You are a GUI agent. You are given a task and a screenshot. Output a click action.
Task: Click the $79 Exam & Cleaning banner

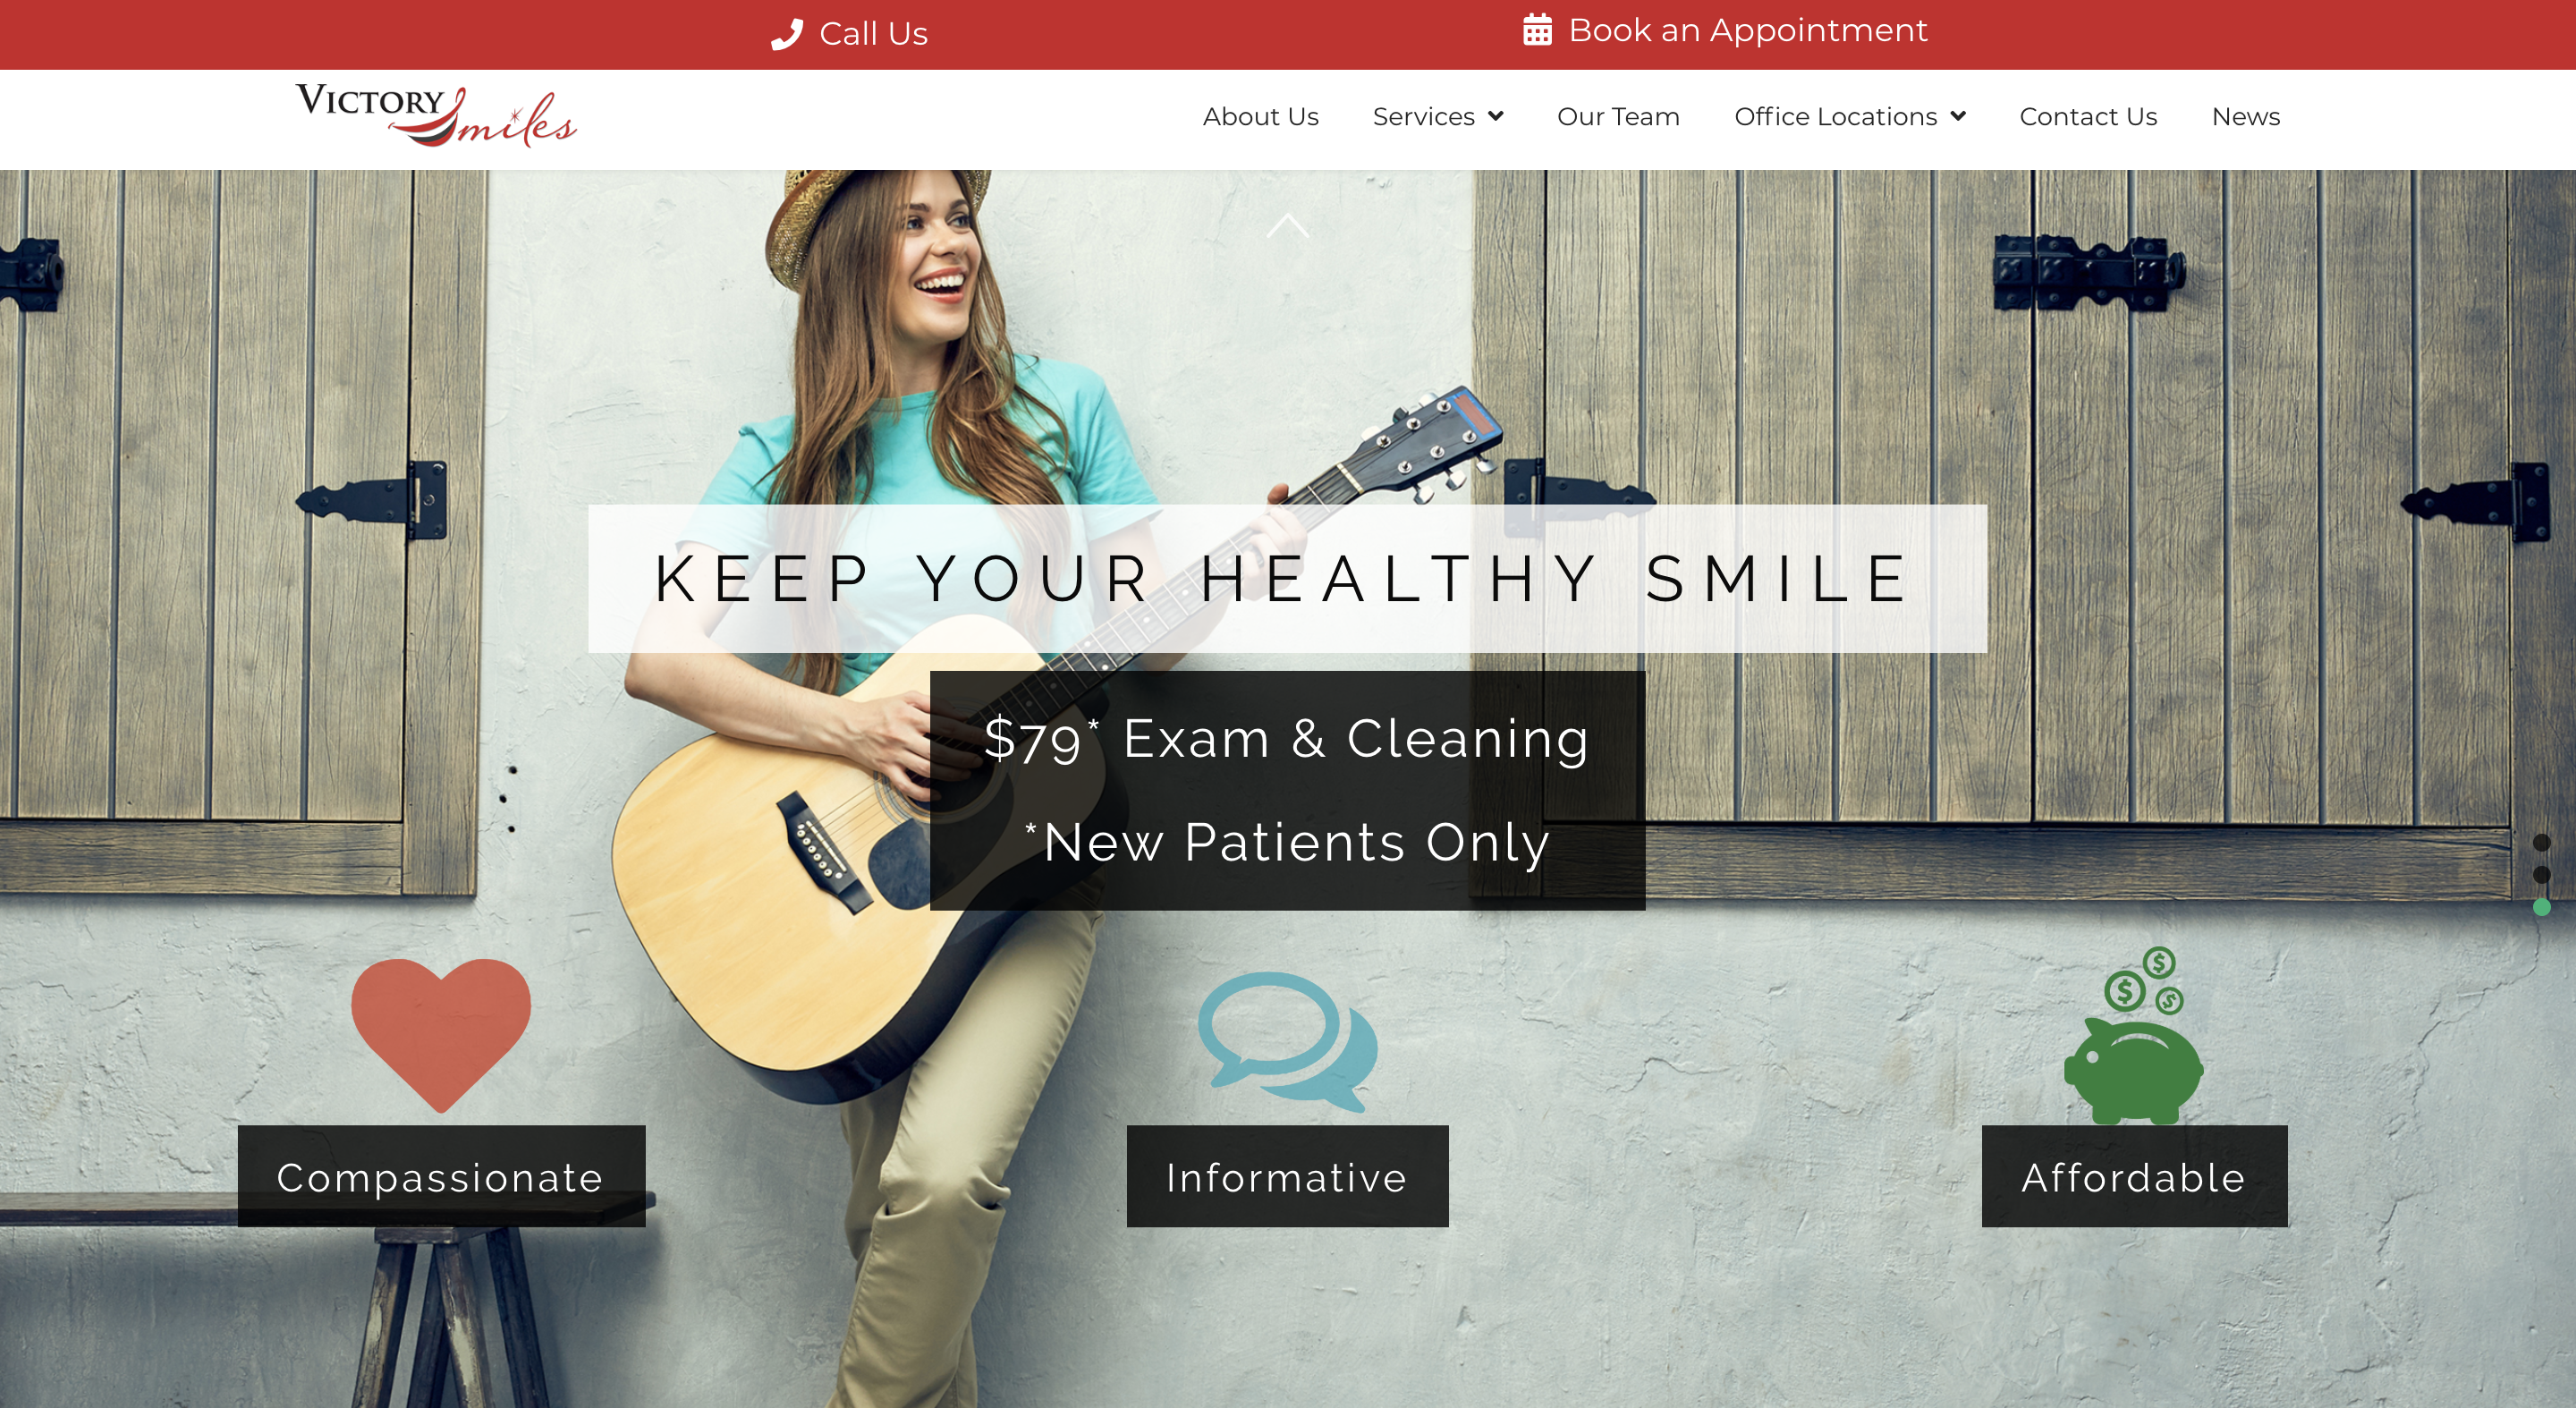tap(1287, 790)
